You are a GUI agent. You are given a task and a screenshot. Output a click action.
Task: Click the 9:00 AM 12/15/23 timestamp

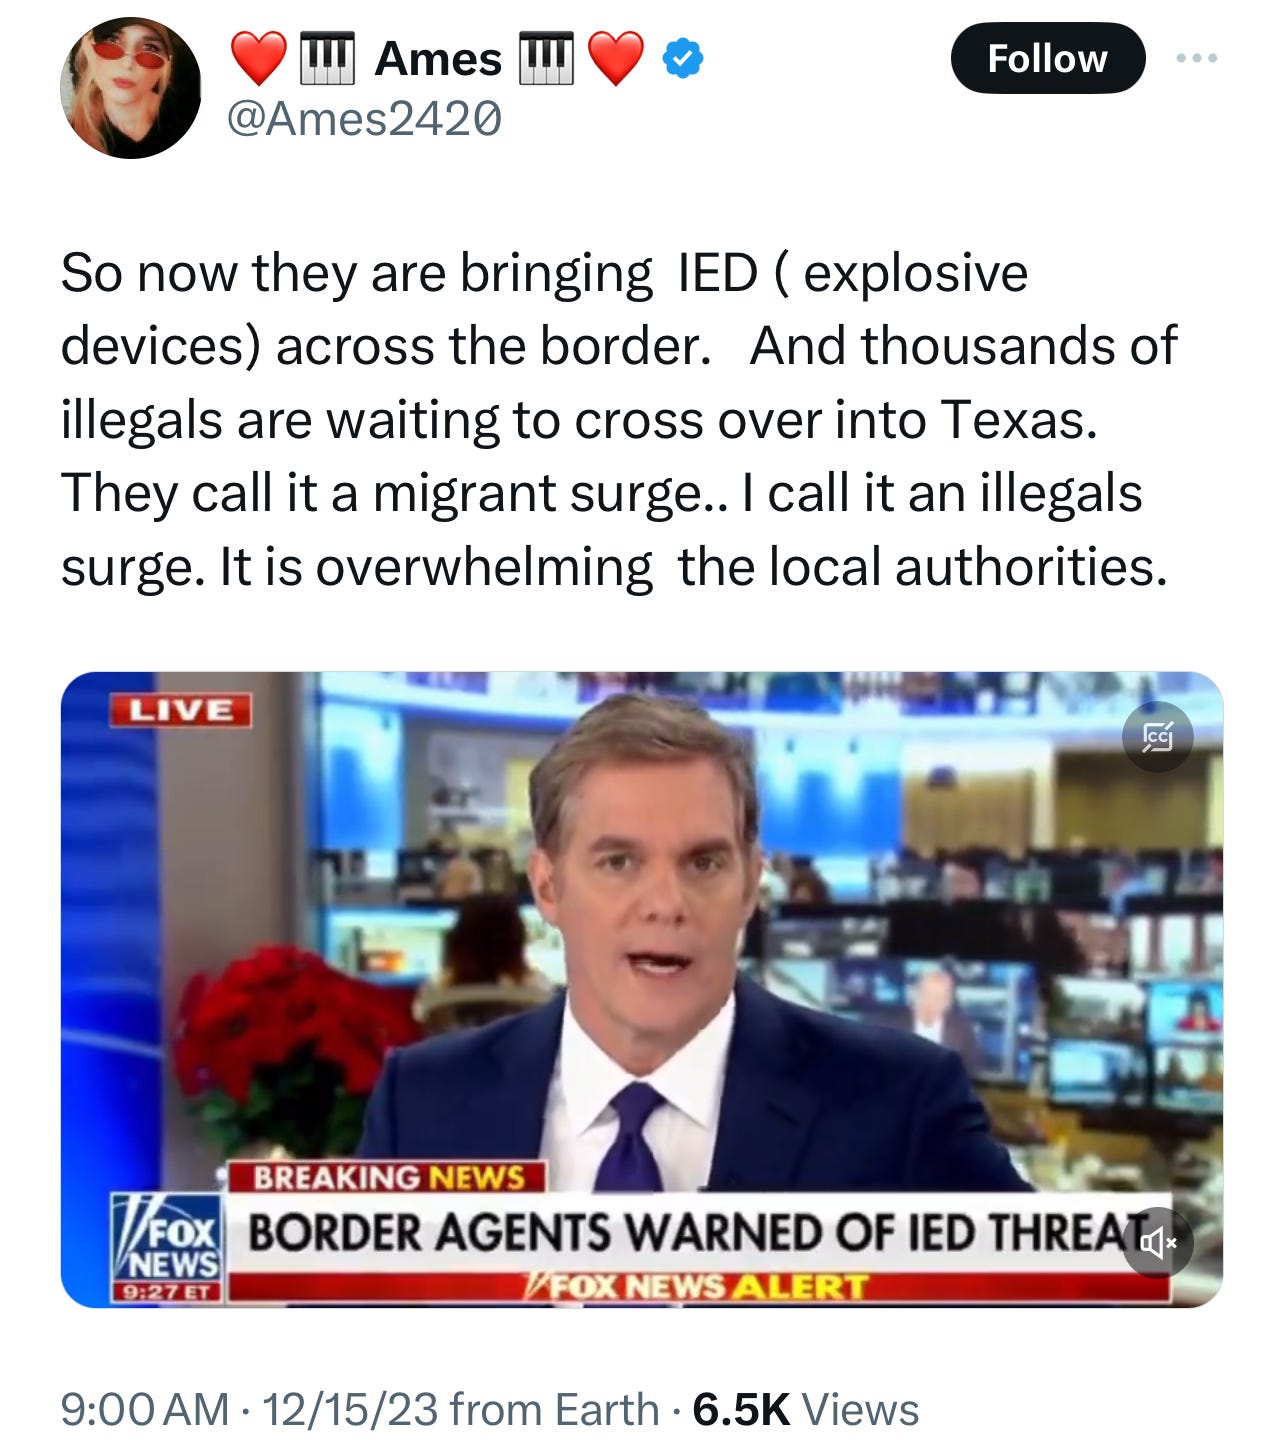click(249, 1410)
